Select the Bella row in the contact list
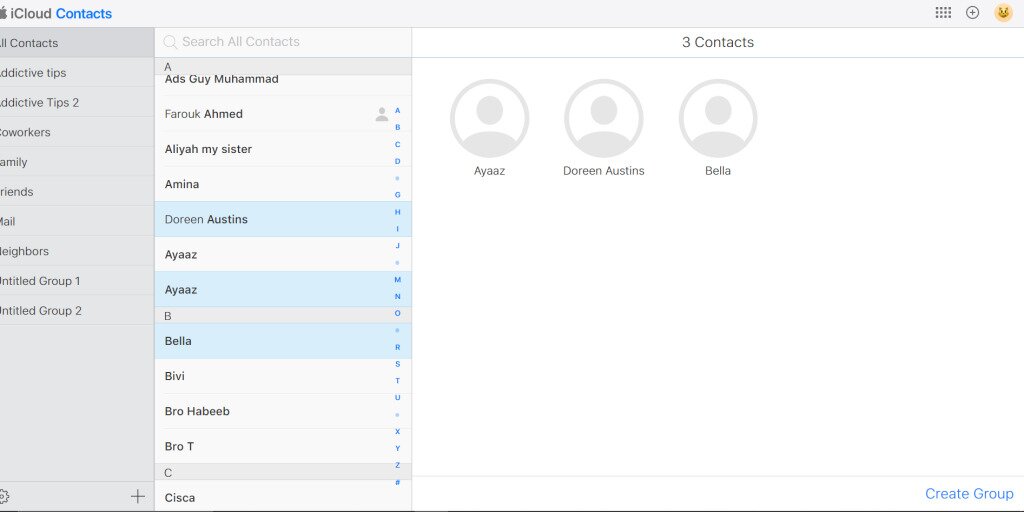1024x512 pixels. pyautogui.click(x=283, y=341)
